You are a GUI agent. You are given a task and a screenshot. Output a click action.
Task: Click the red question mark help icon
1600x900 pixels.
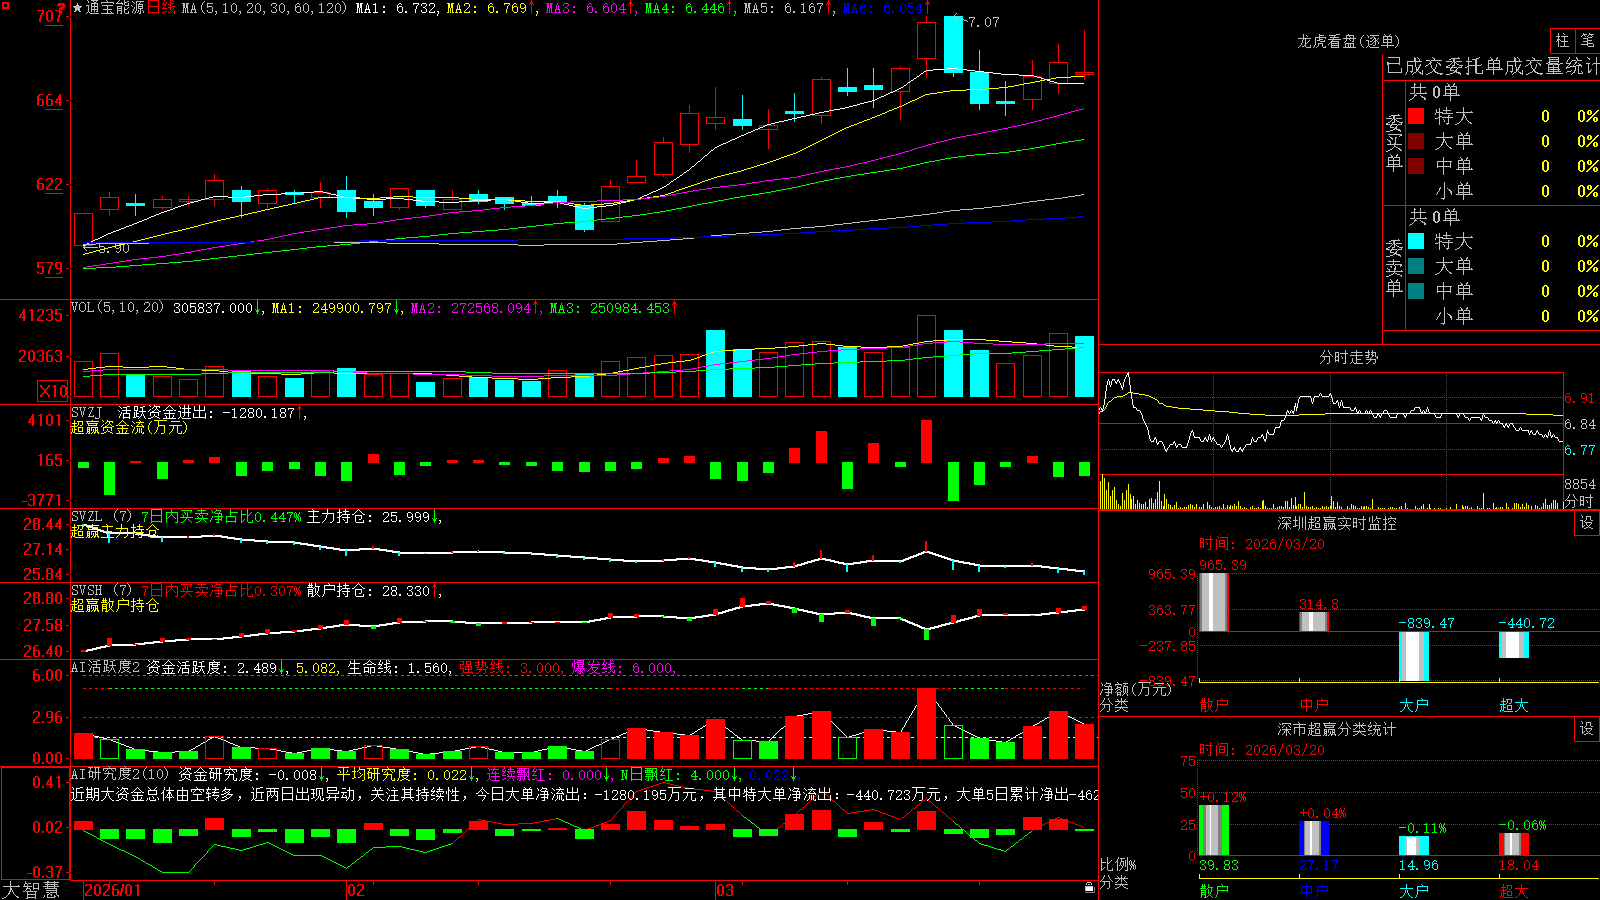coord(62,8)
